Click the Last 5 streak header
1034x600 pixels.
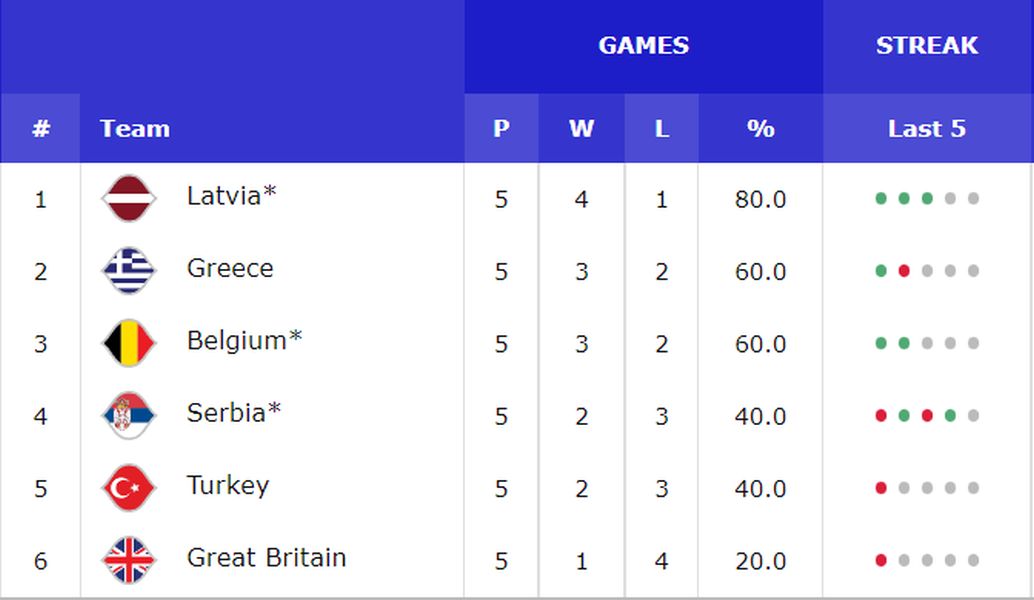927,128
